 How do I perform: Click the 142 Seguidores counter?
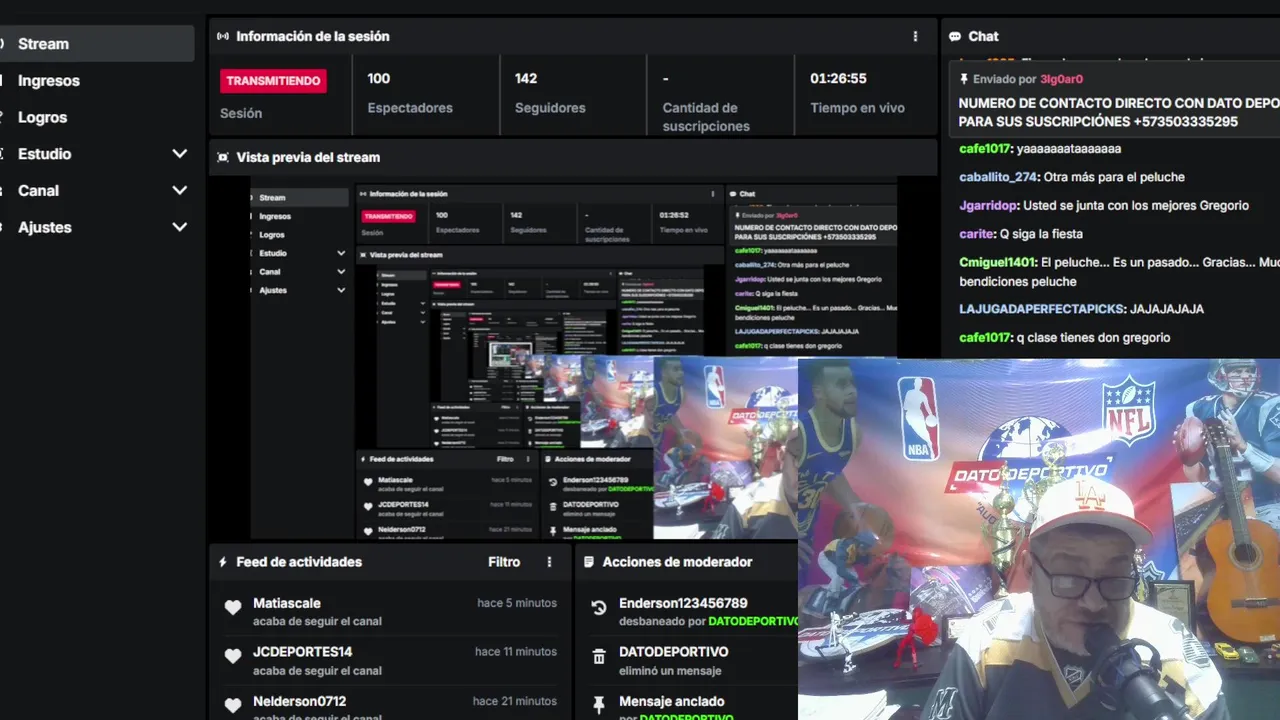(550, 93)
